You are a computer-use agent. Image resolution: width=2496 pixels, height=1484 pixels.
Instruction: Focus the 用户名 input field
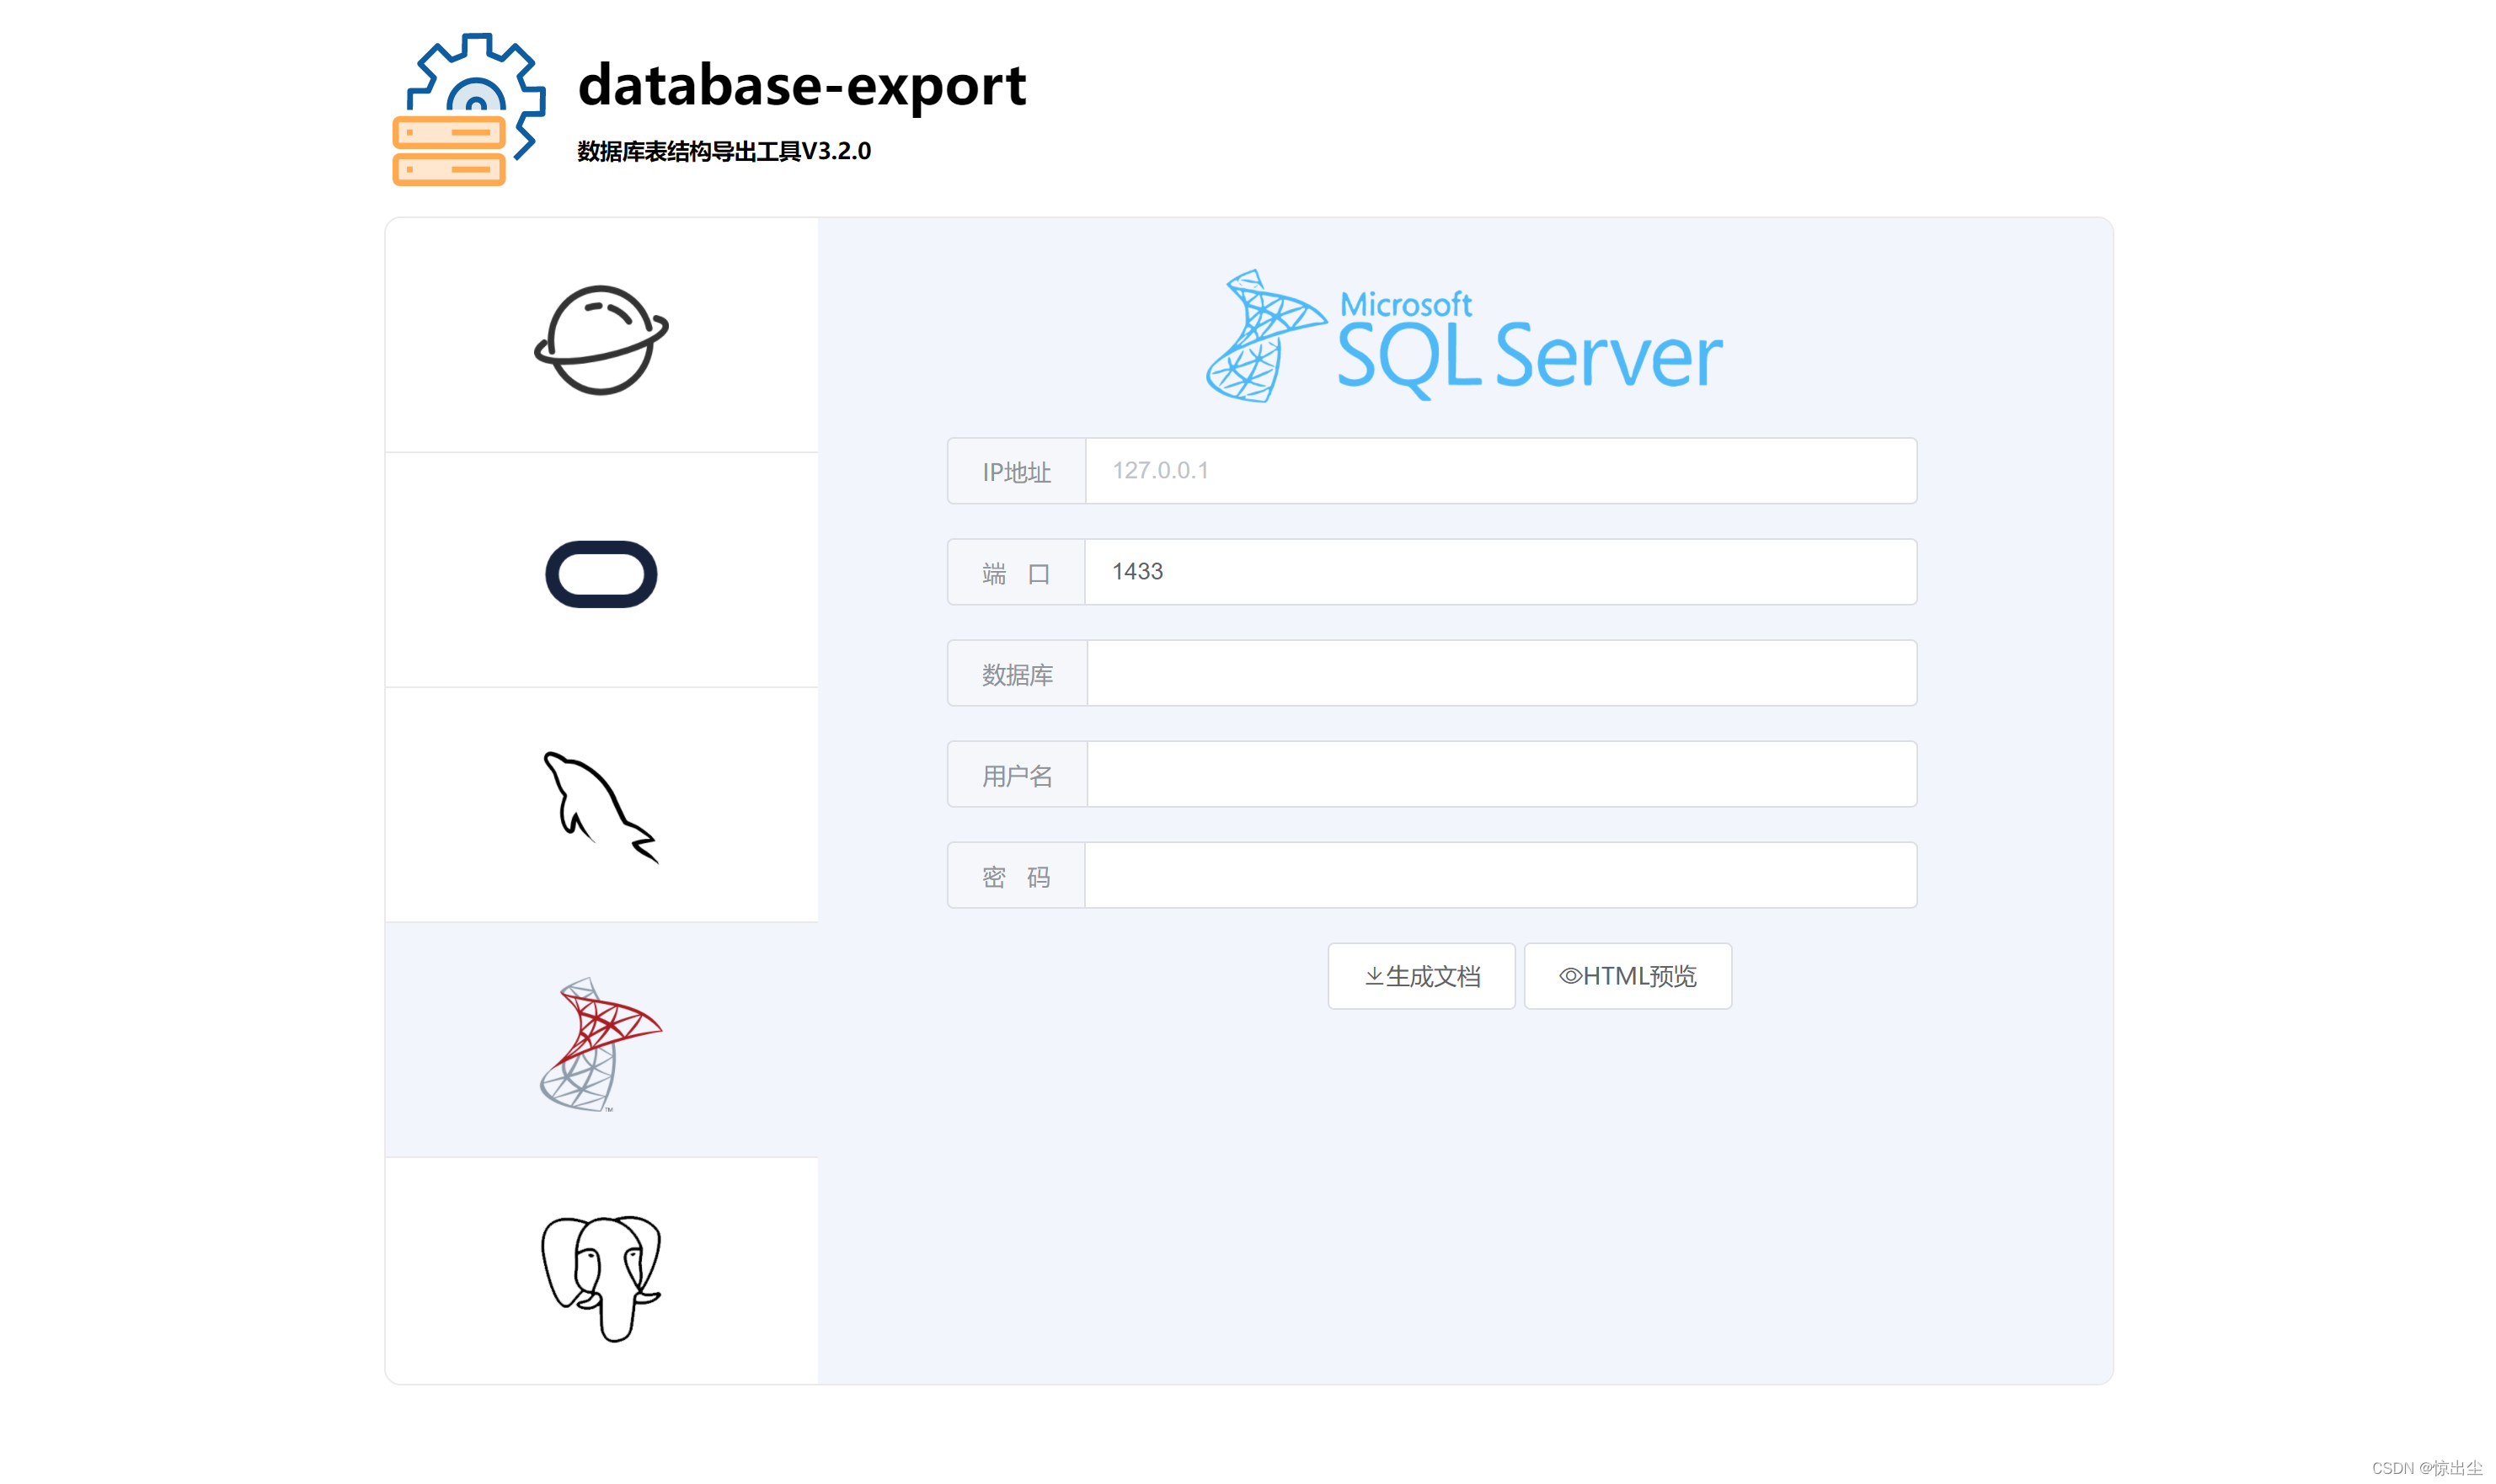point(1501,774)
